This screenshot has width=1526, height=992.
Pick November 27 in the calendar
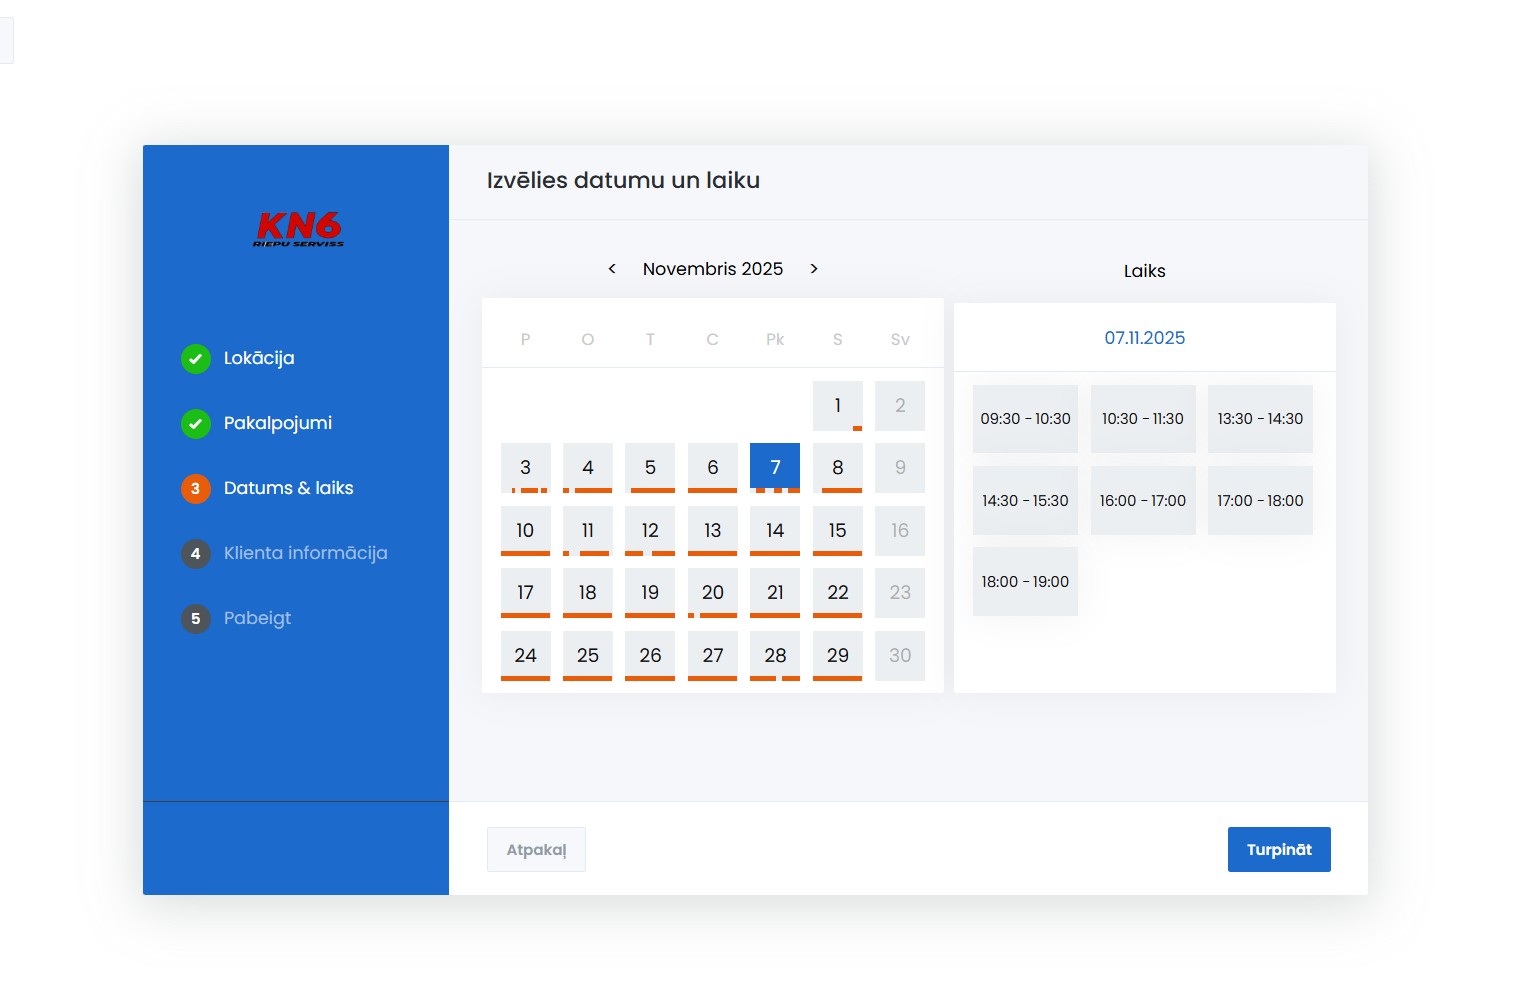pos(713,655)
